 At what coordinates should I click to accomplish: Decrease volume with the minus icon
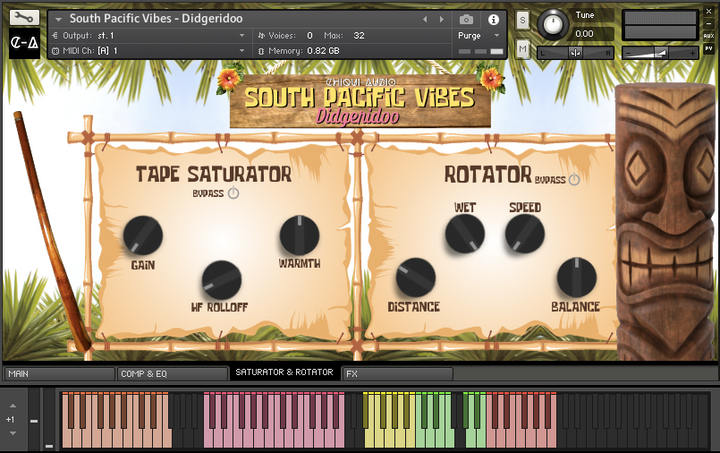[x=629, y=54]
